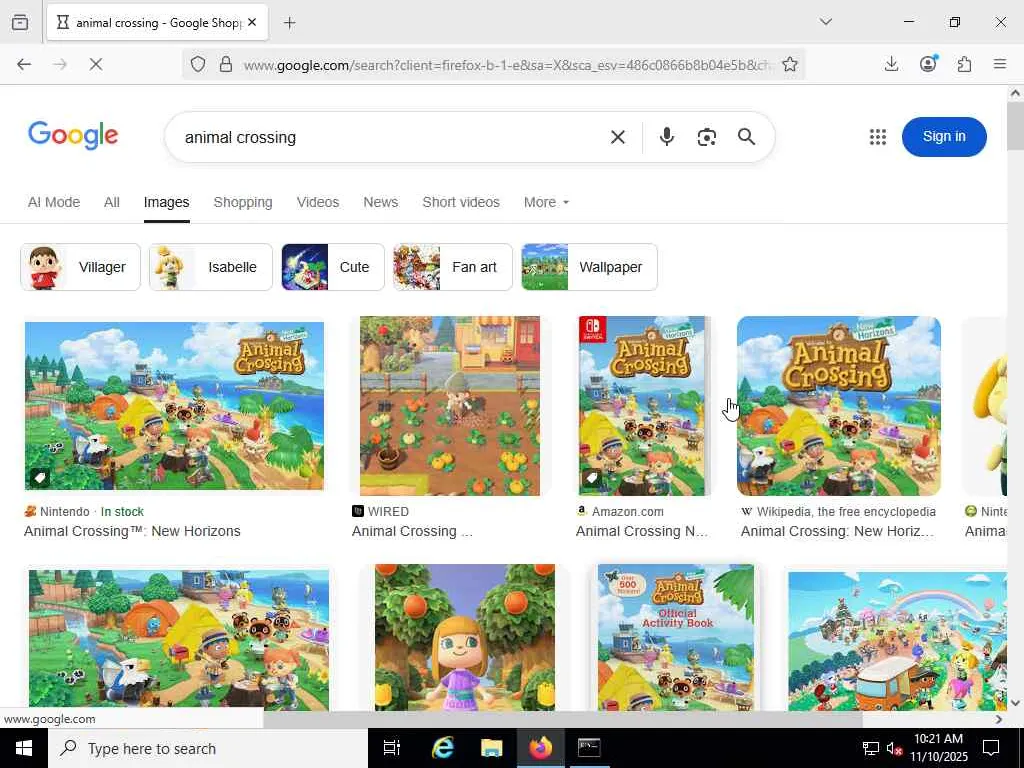Image resolution: width=1024 pixels, height=768 pixels.
Task: Click the site padlock security icon
Action: pyautogui.click(x=226, y=64)
